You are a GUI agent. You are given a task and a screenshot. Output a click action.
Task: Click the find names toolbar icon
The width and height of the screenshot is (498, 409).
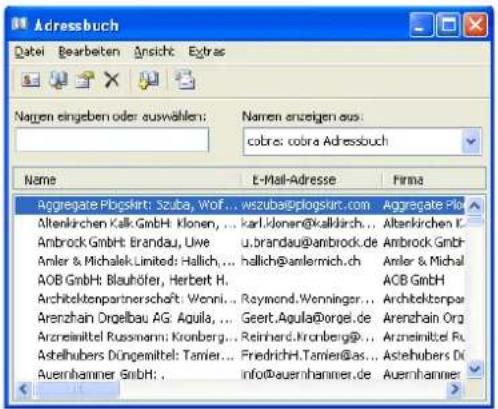pos(58,80)
